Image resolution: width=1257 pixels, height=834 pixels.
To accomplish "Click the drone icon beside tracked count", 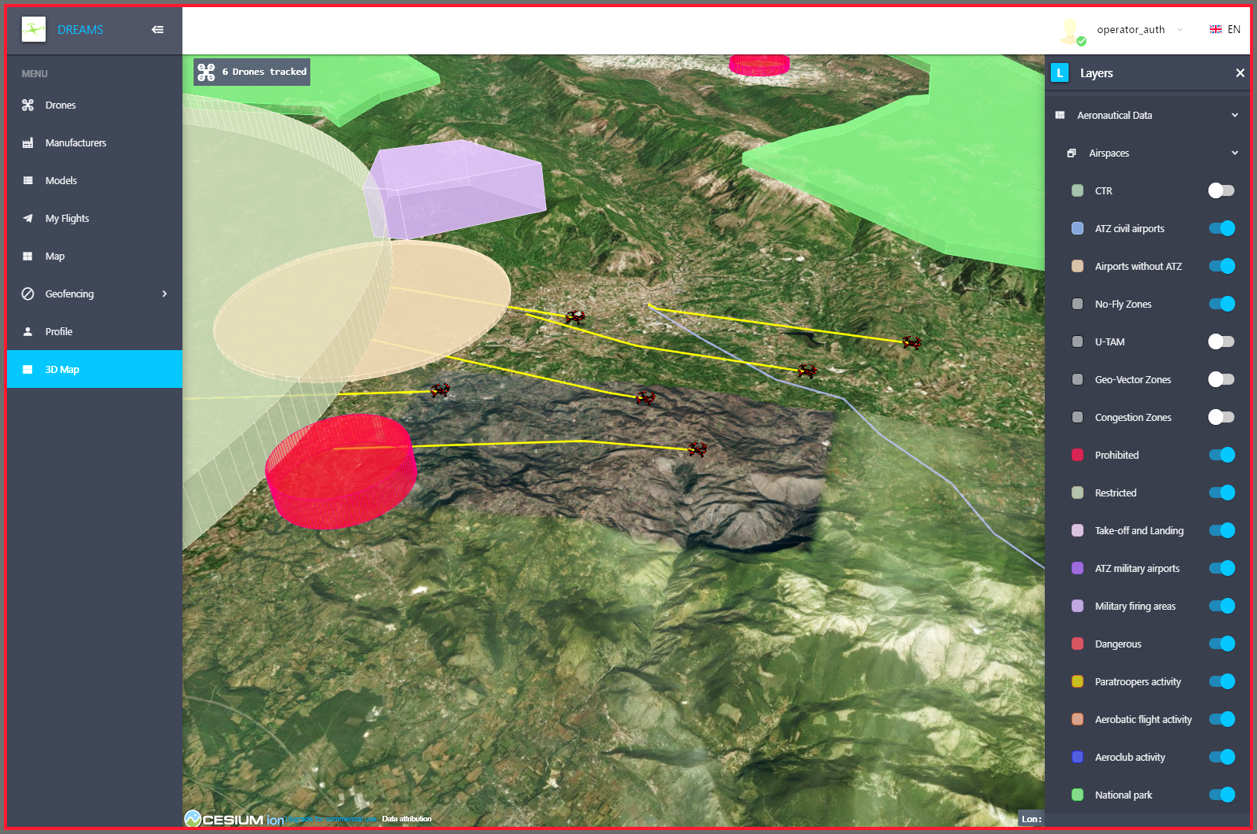I will 206,72.
